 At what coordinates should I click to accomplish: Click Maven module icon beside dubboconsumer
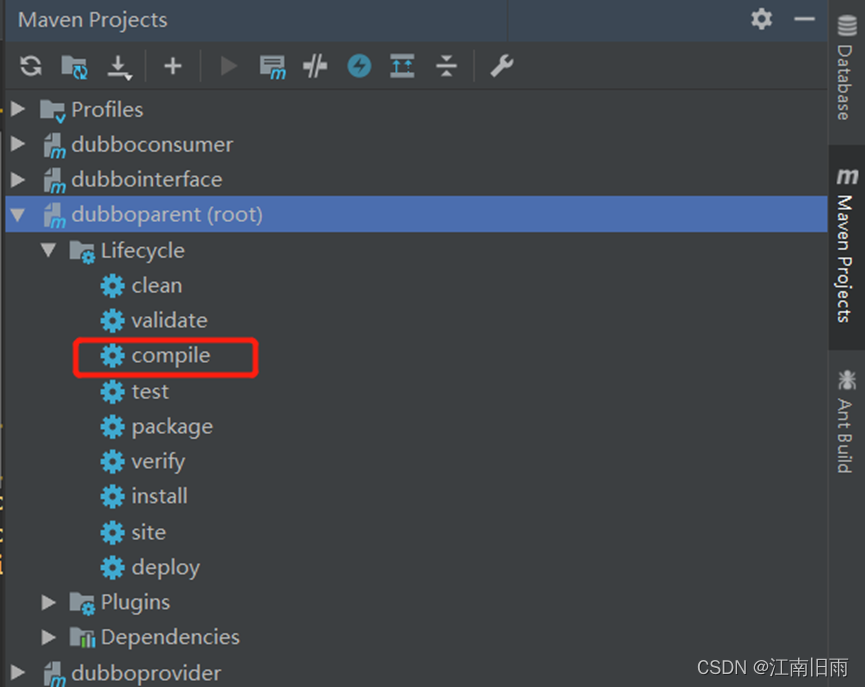point(55,146)
